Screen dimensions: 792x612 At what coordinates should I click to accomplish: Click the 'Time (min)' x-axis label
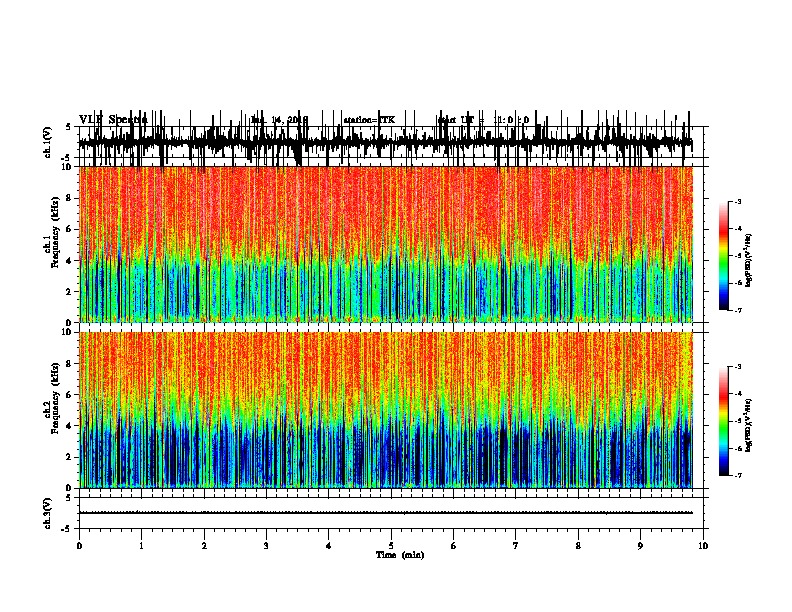point(400,555)
